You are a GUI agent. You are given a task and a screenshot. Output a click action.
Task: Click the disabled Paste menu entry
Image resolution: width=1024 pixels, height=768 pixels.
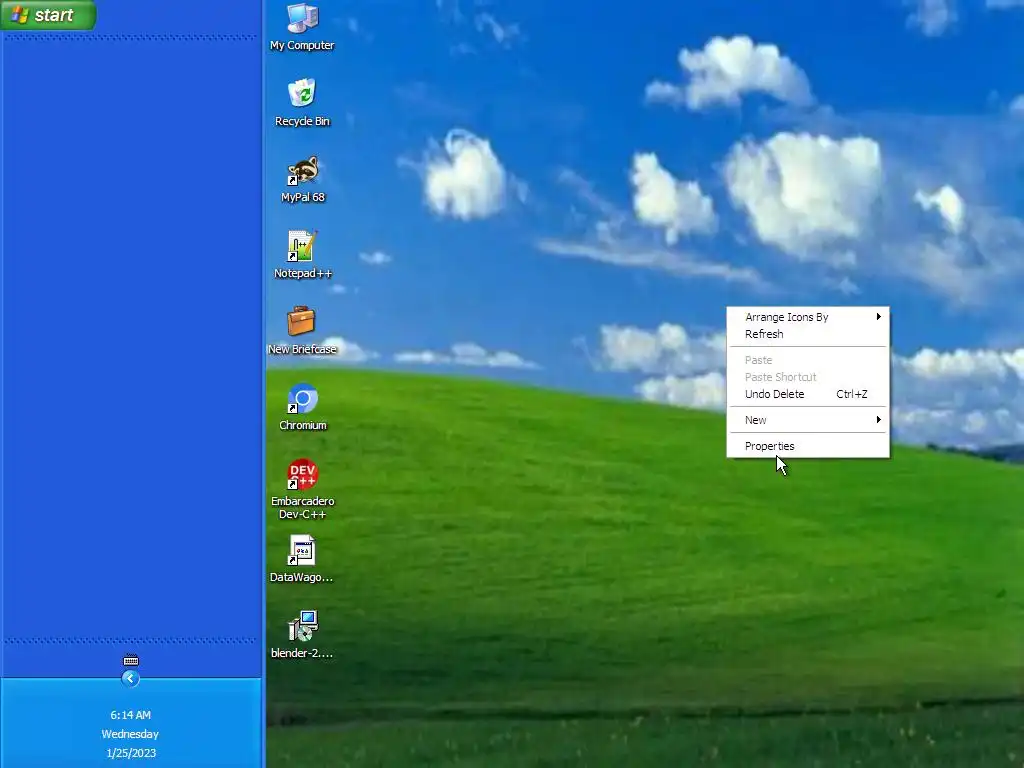tap(808, 360)
